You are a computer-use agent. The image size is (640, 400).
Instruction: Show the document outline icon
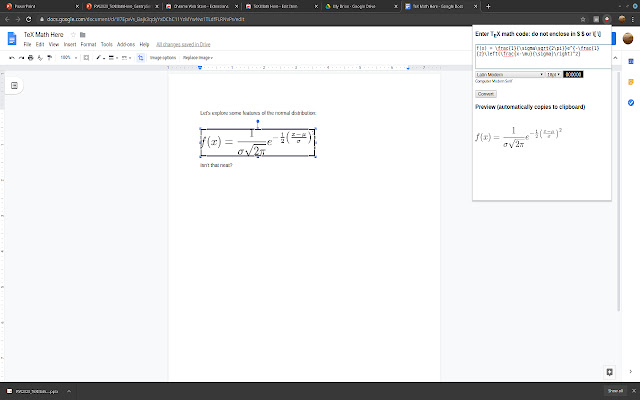(14, 85)
